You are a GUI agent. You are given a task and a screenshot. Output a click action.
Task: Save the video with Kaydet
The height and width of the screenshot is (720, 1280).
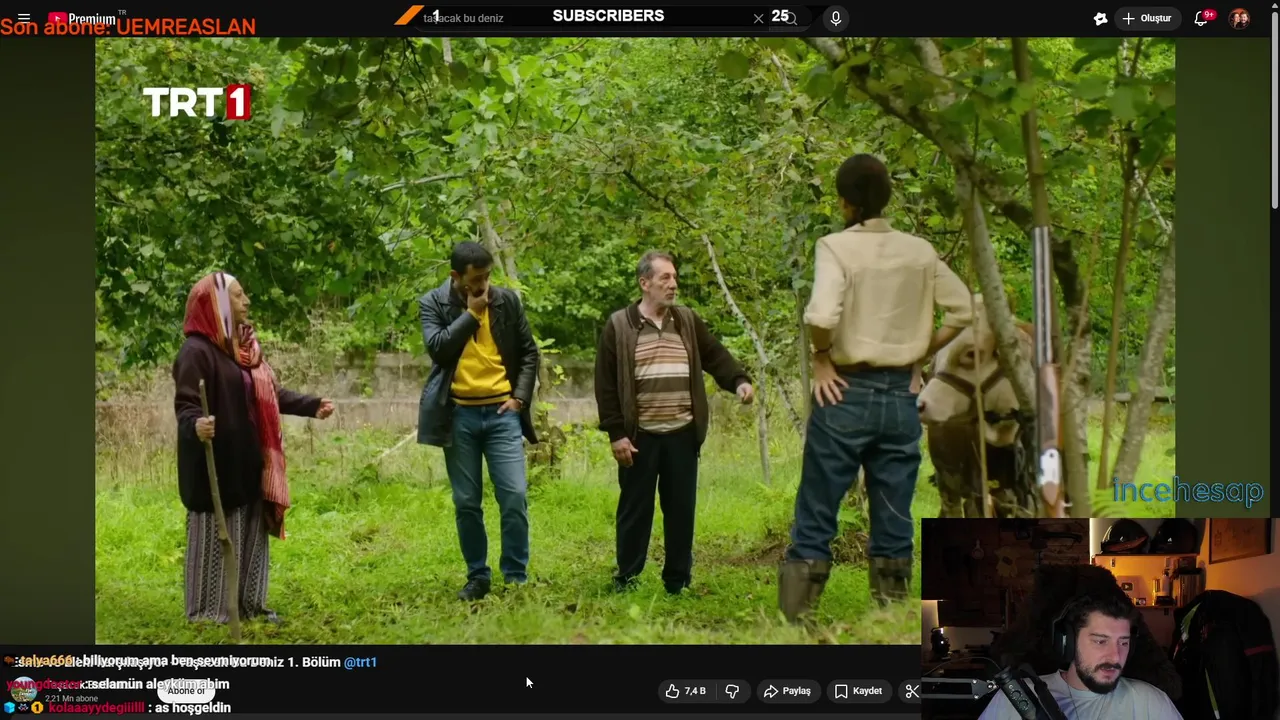coord(858,691)
